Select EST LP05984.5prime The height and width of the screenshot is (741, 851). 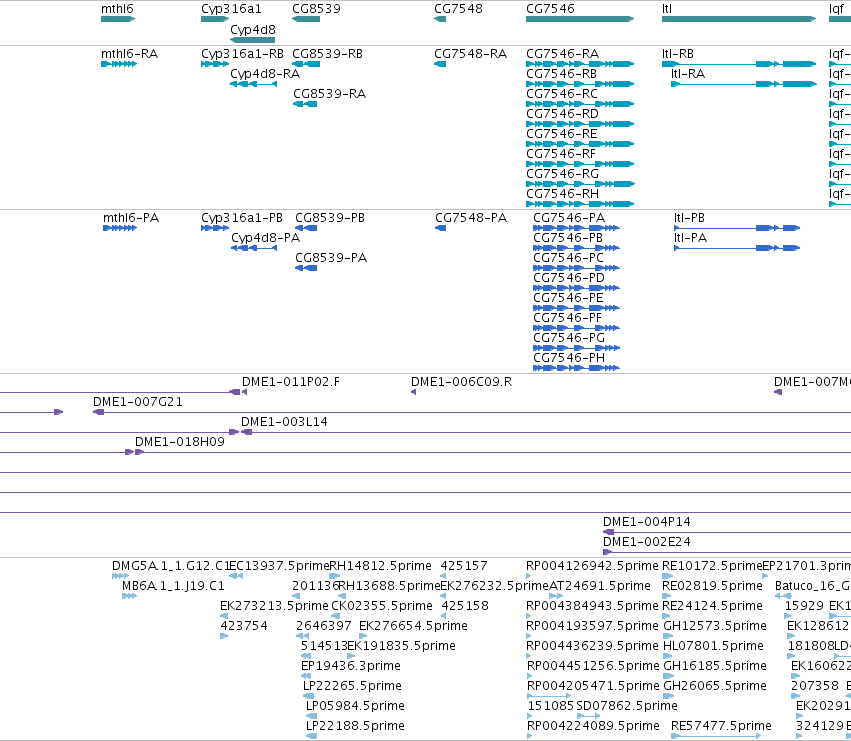(x=312, y=716)
